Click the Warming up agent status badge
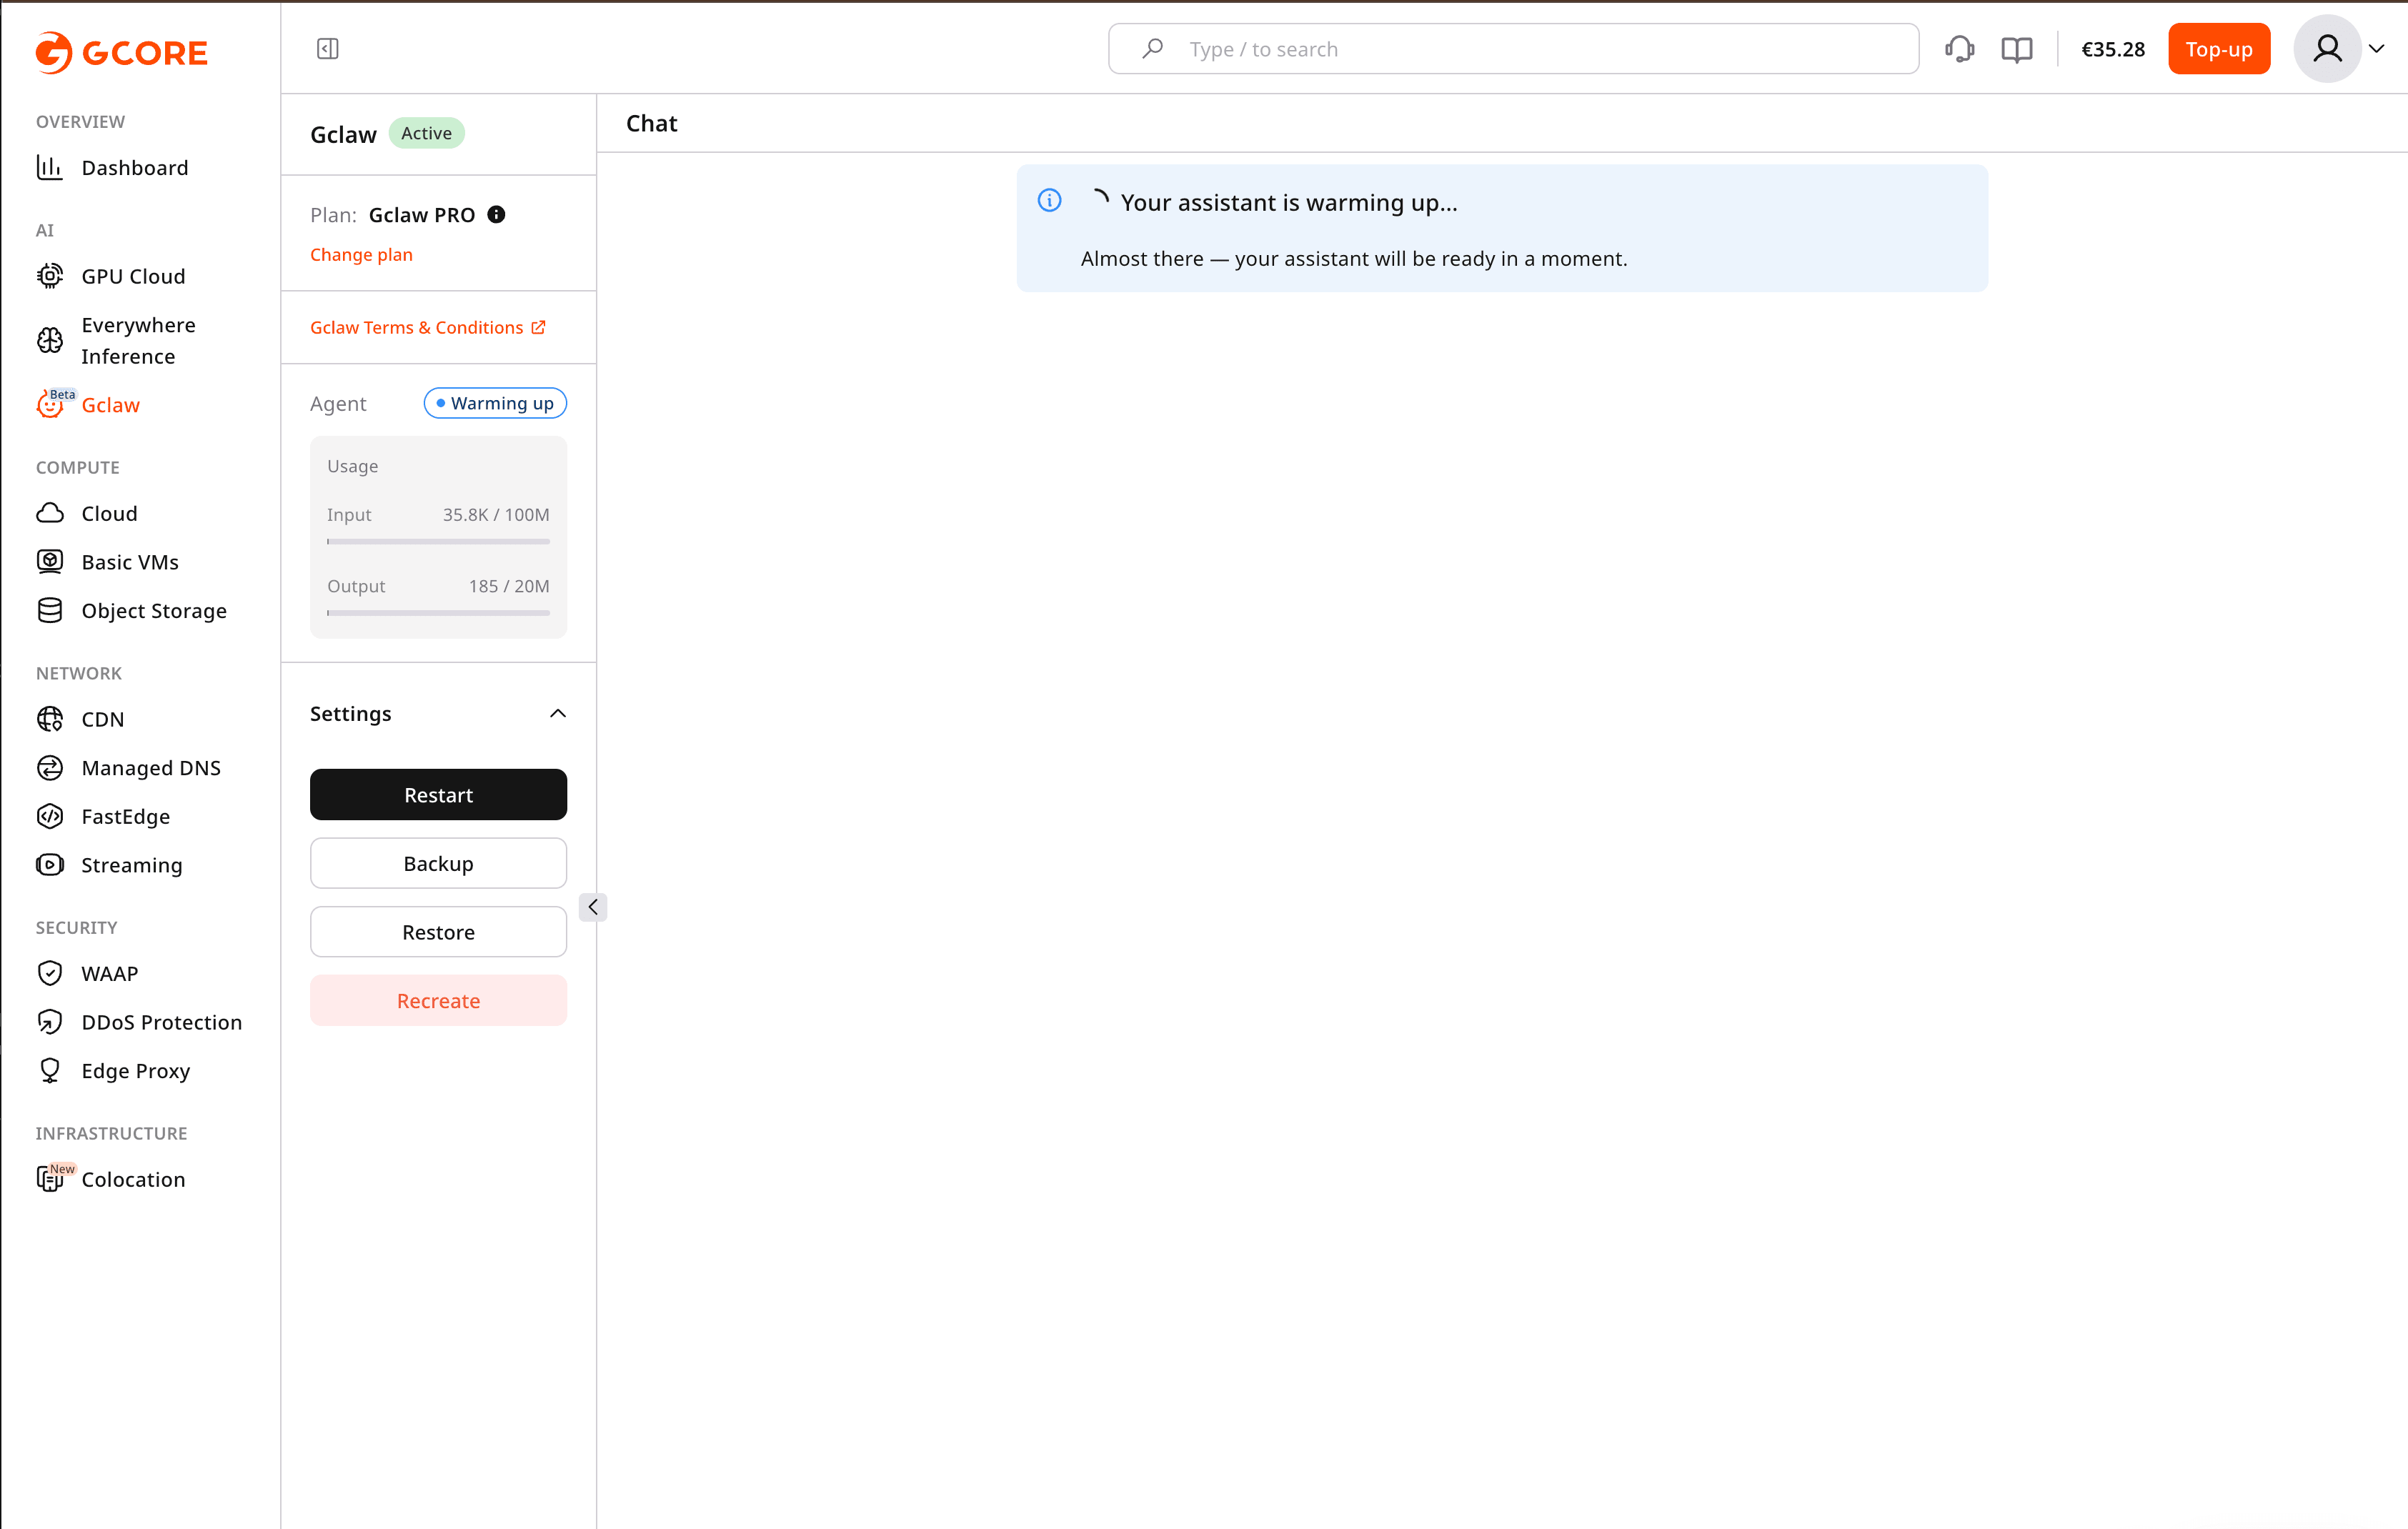 (x=495, y=403)
